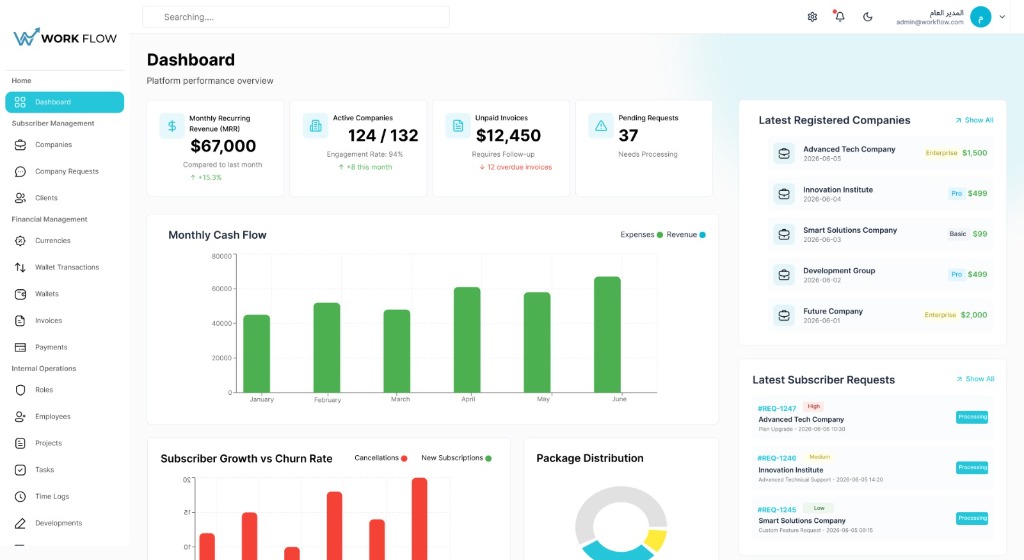Click the January bar in Monthly Cash Flow

(257, 354)
